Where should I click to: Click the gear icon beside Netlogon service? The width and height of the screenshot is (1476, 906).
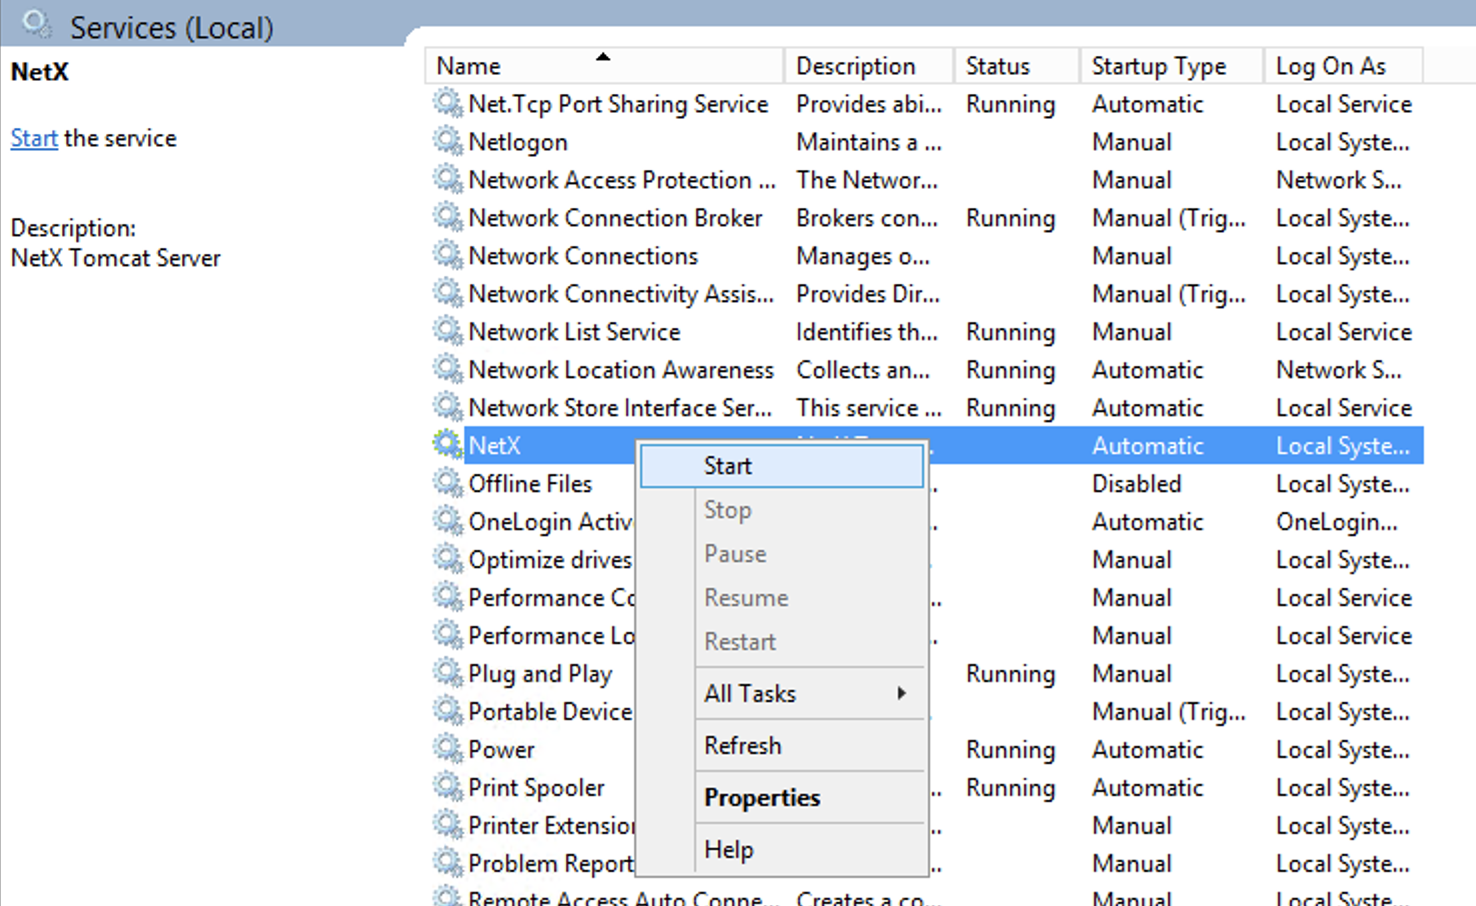point(447,141)
